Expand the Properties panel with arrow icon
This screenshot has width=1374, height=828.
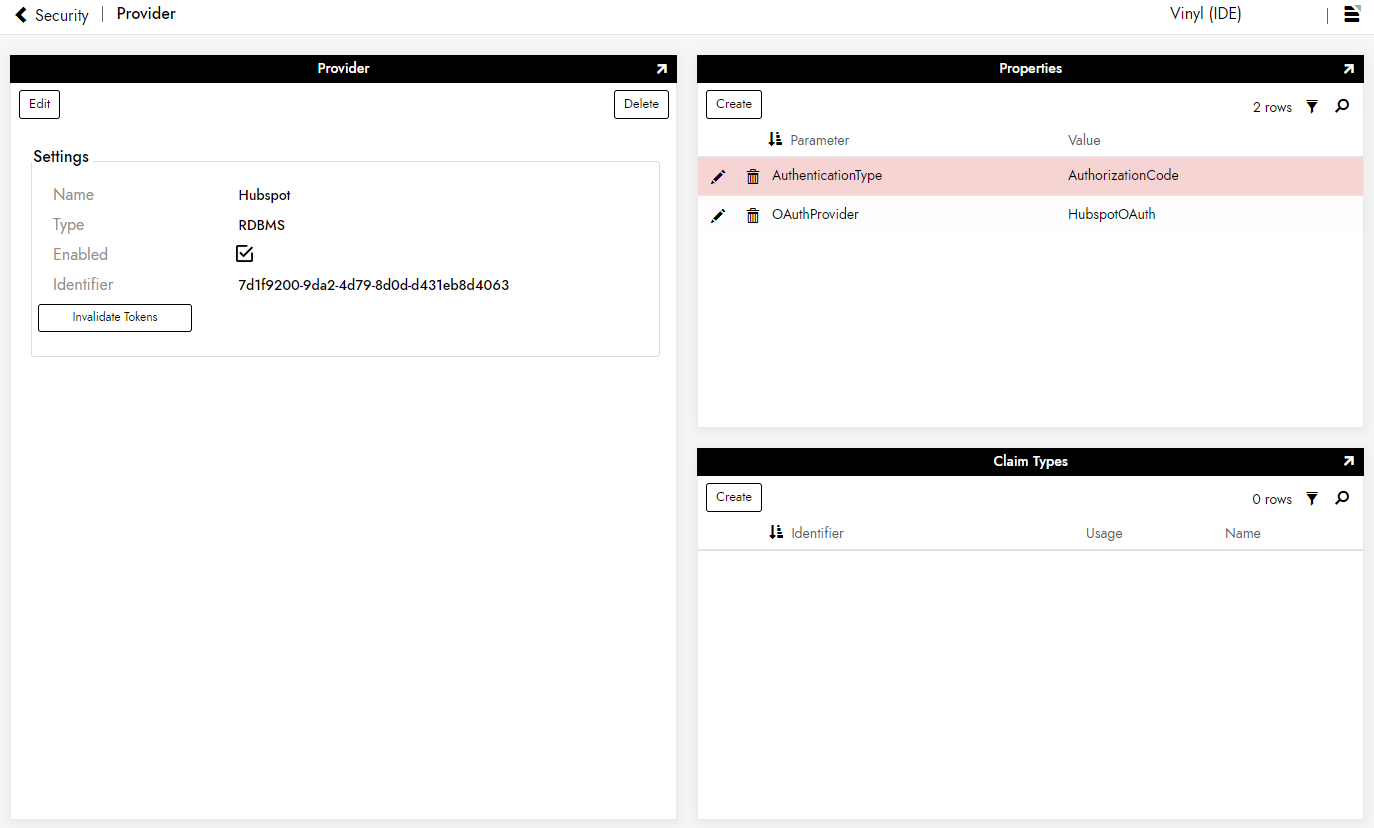[1348, 69]
